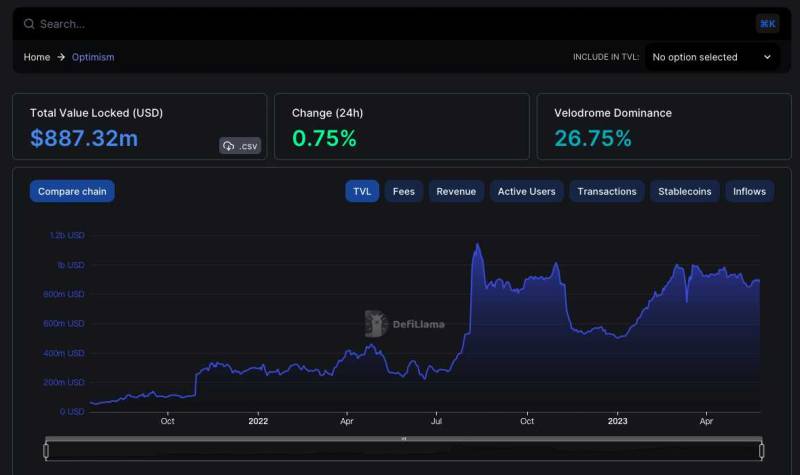Open the Include in TVL dropdown
Image resolution: width=800 pixels, height=475 pixels.
(712, 57)
